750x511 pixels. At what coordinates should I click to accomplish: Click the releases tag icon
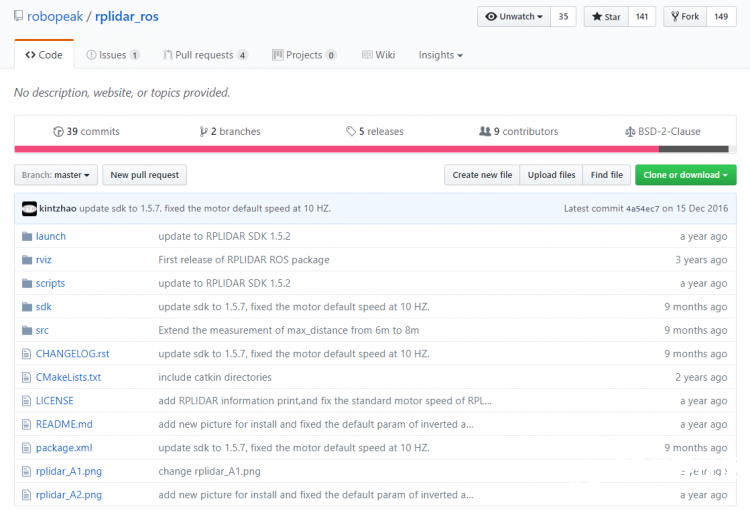point(351,131)
